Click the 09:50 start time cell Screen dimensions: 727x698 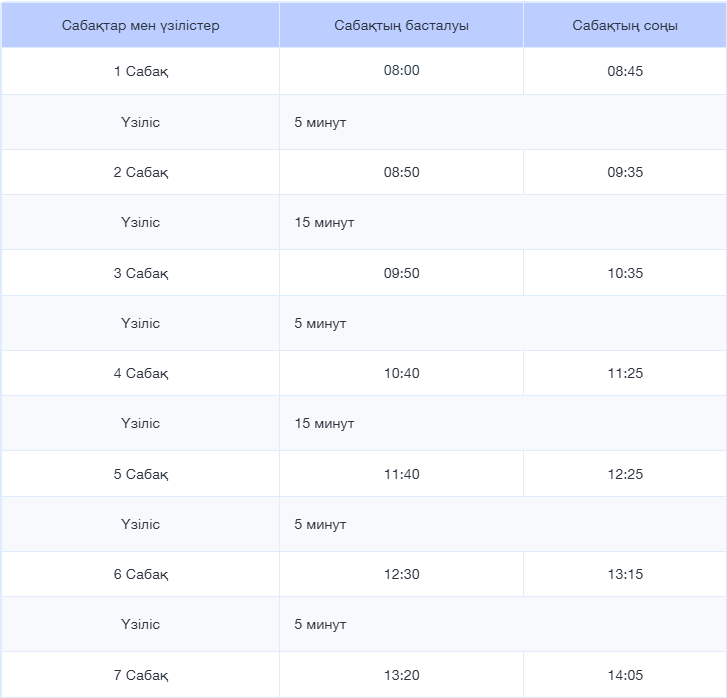[401, 273]
